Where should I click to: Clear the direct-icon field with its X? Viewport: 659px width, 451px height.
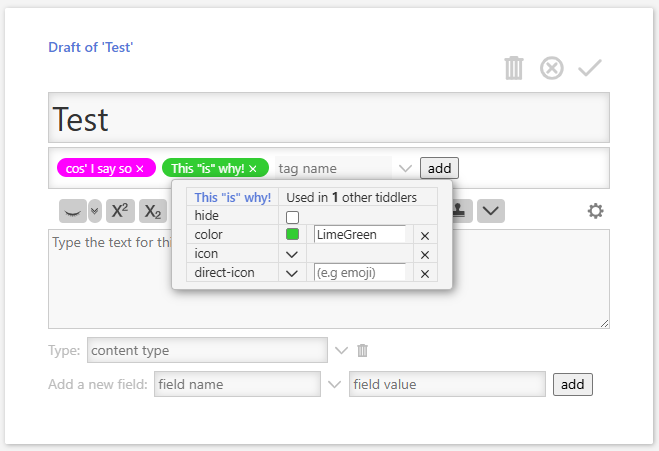tap(425, 274)
